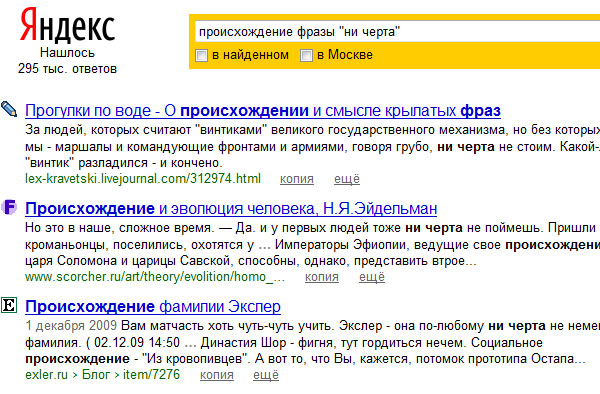Image resolution: width=600 pixels, height=394 pixels.
Task: Enable the 'в найденном' checkbox
Action: point(201,55)
